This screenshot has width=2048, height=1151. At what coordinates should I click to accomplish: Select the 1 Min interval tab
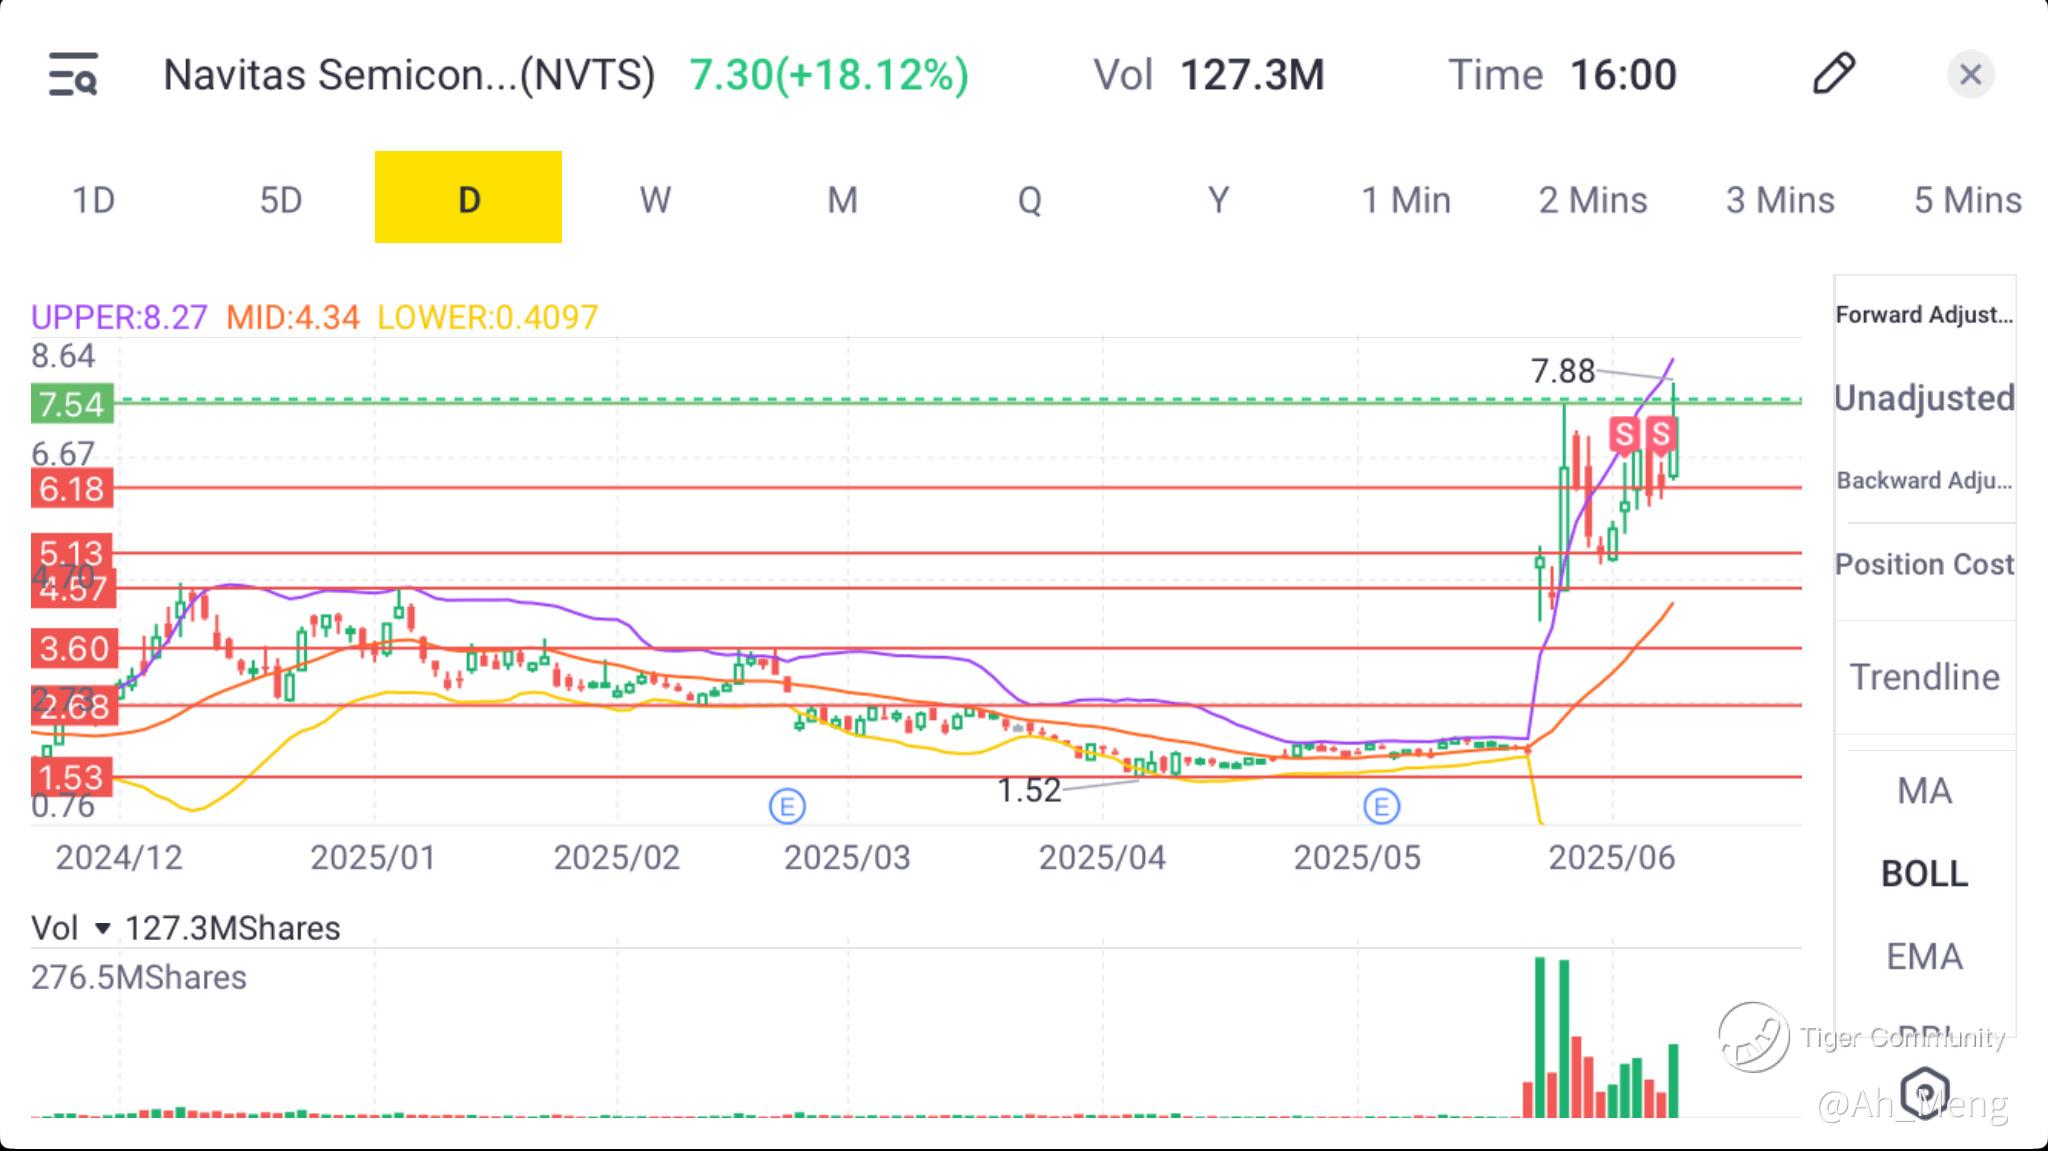[1405, 200]
